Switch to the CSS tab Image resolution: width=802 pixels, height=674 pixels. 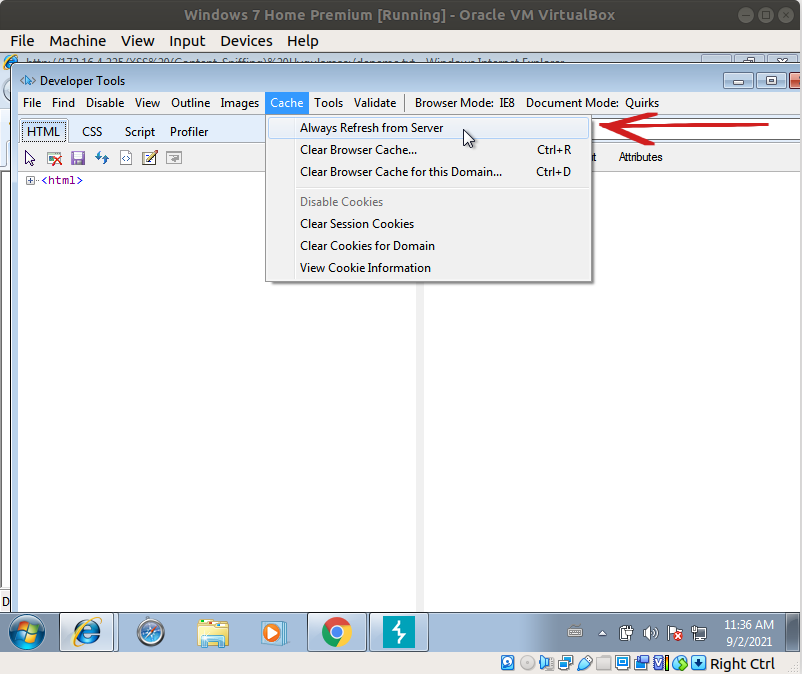(x=92, y=132)
